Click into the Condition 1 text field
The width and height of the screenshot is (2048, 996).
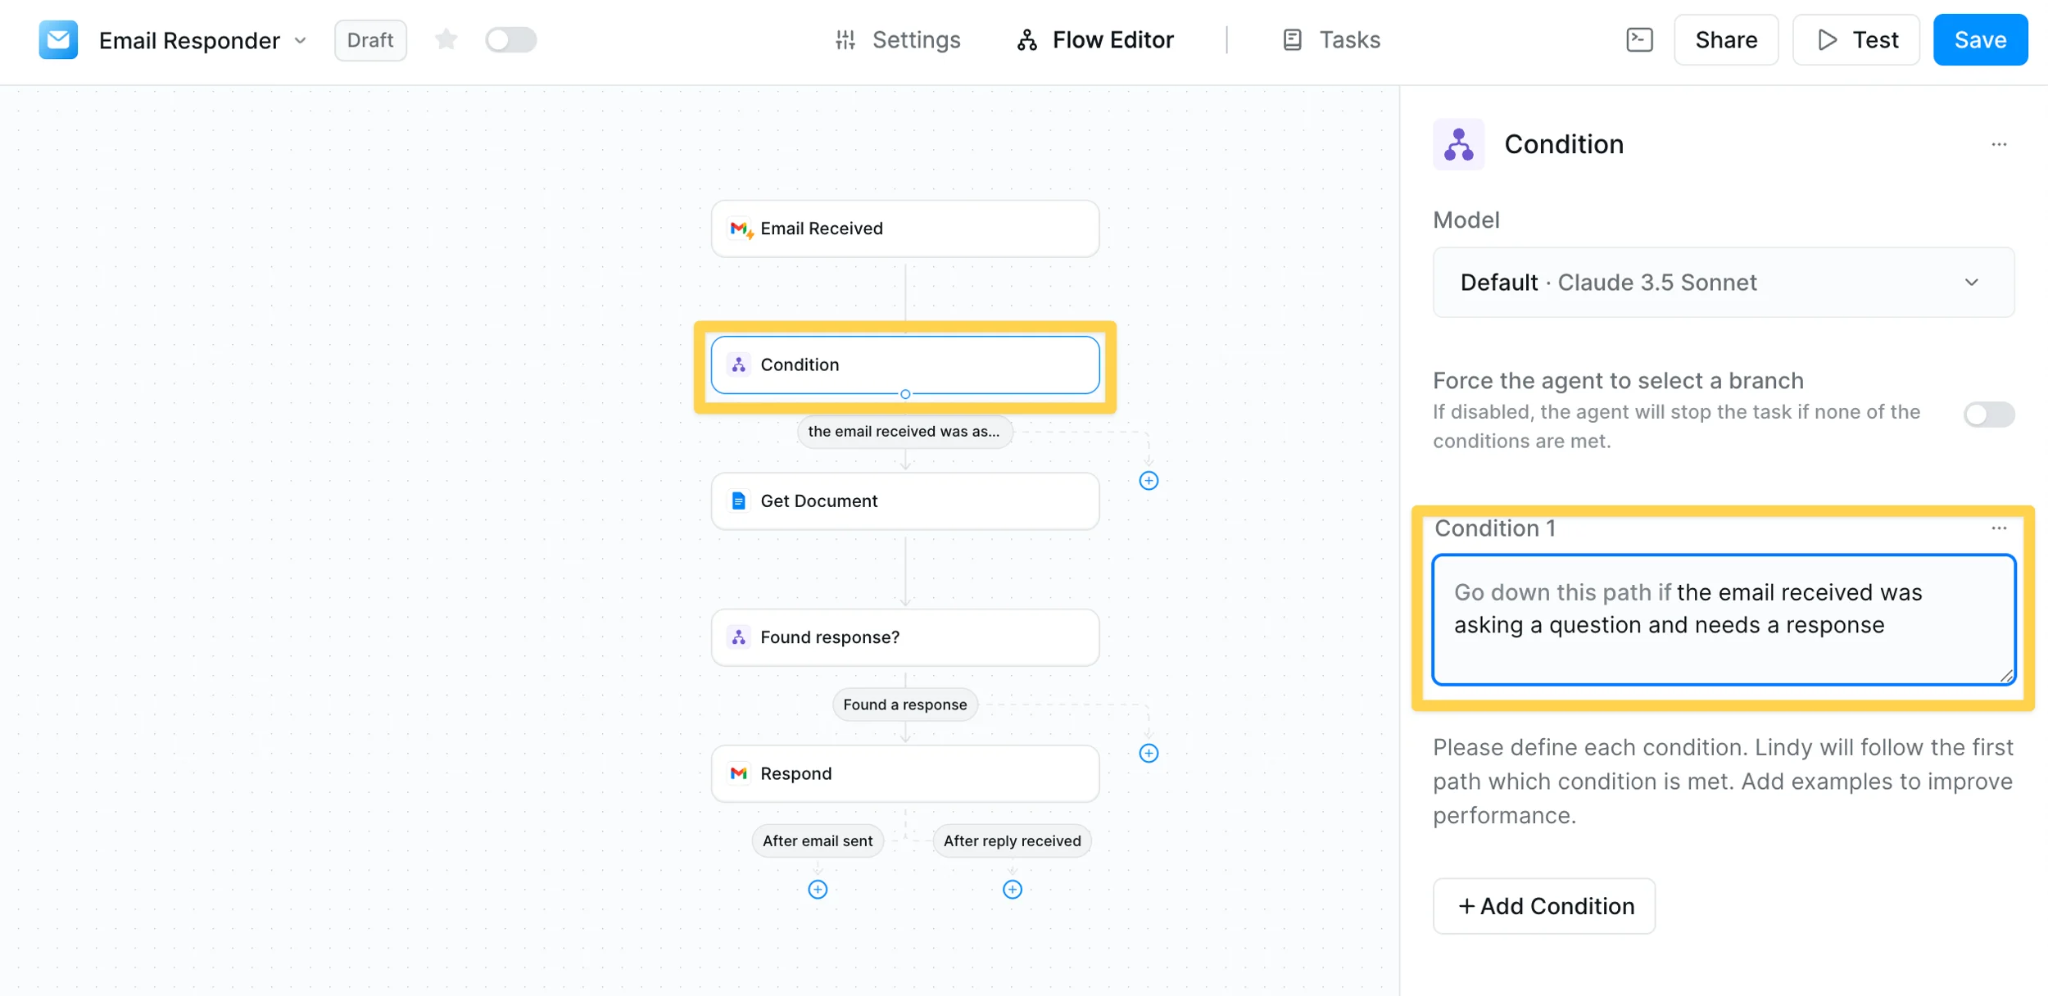click(x=1723, y=620)
